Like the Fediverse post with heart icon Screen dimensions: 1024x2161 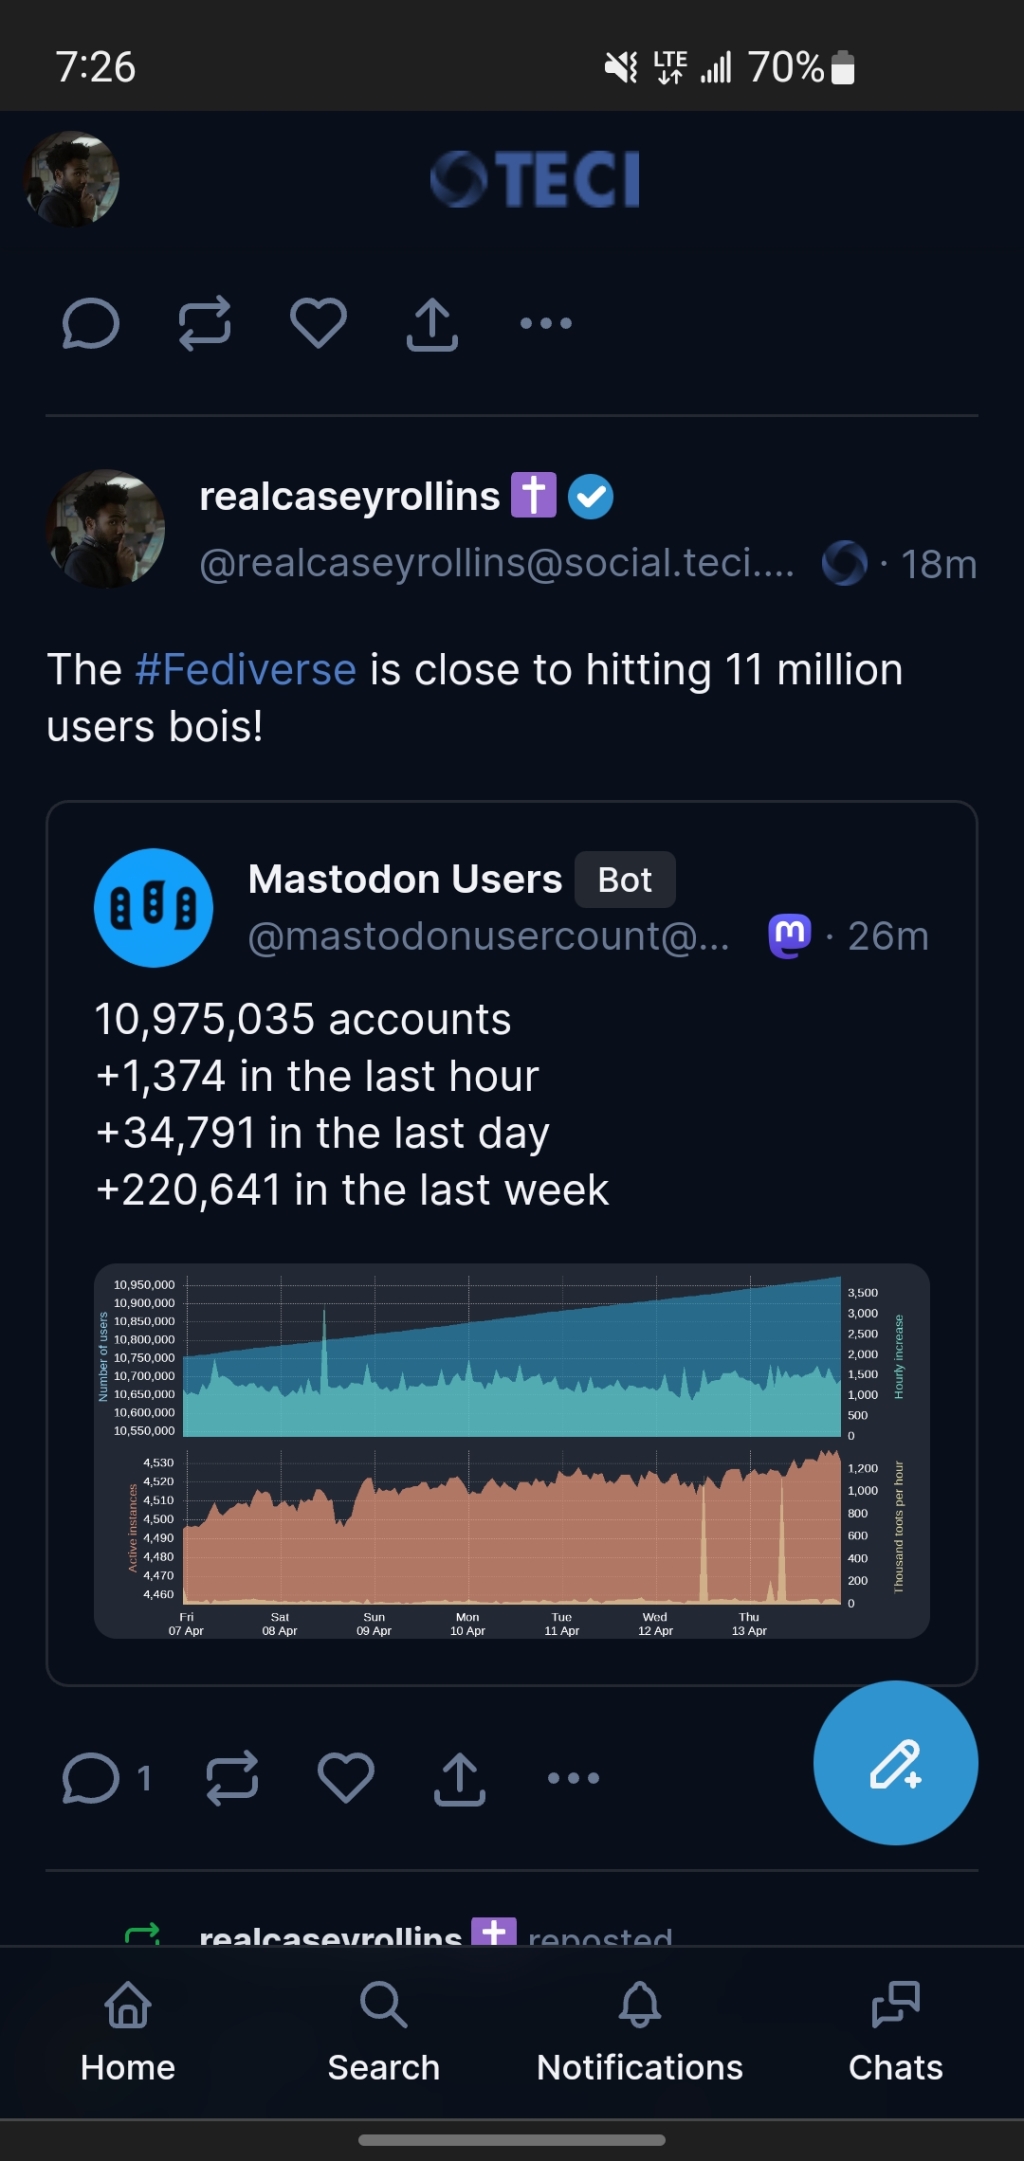(346, 1778)
